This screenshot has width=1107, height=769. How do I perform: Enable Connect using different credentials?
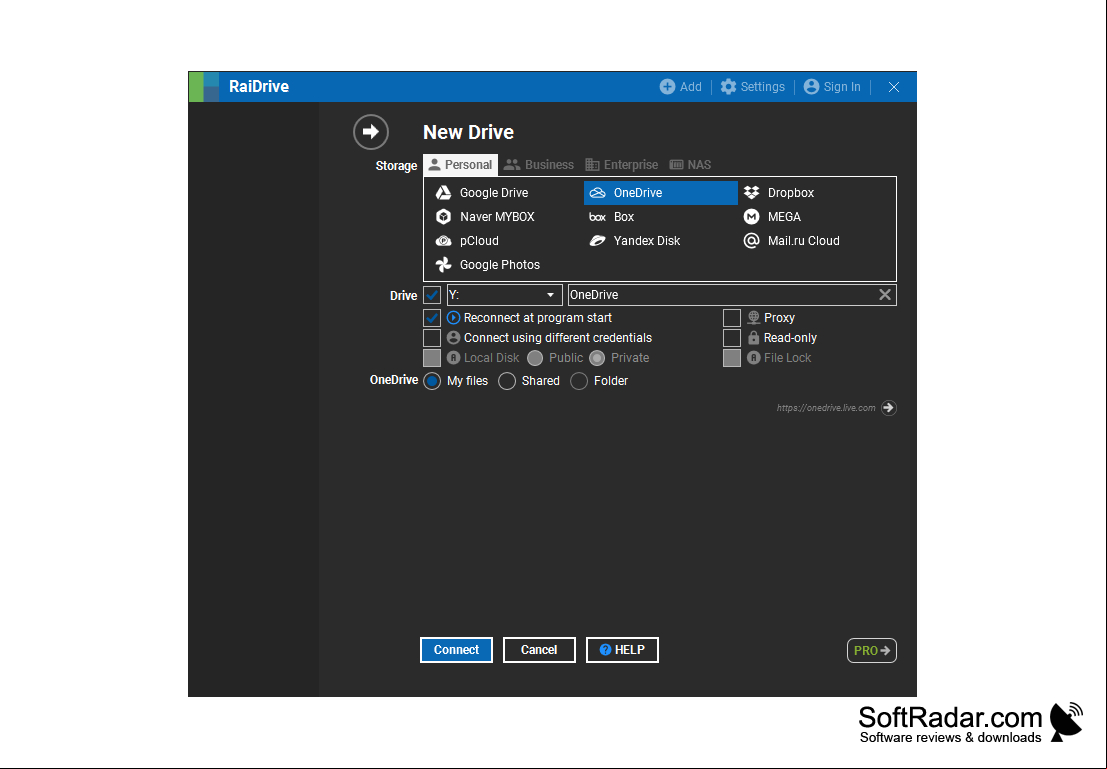click(432, 338)
